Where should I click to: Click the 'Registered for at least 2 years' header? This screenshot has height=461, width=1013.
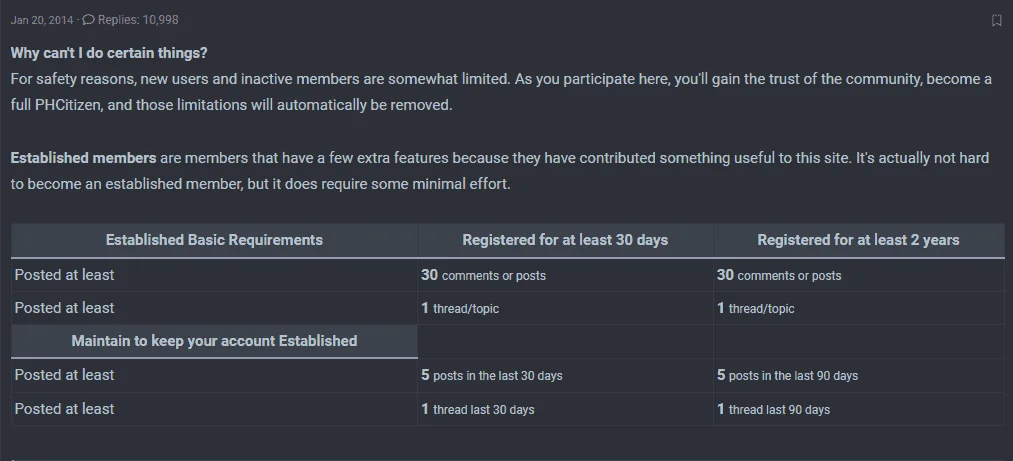pyautogui.click(x=859, y=240)
